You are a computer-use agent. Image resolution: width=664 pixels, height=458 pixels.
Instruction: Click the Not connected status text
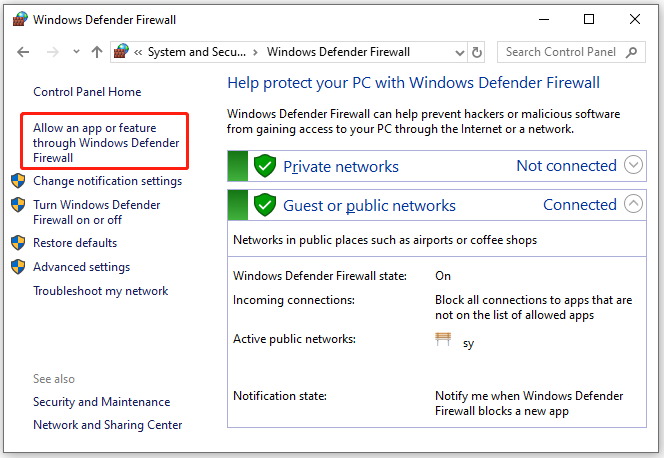[x=567, y=166]
